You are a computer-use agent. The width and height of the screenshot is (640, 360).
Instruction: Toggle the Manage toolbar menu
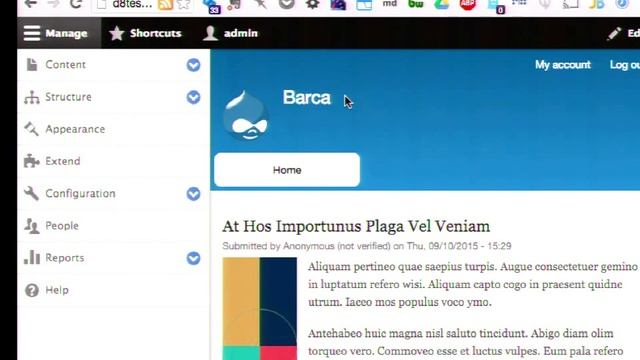click(59, 33)
